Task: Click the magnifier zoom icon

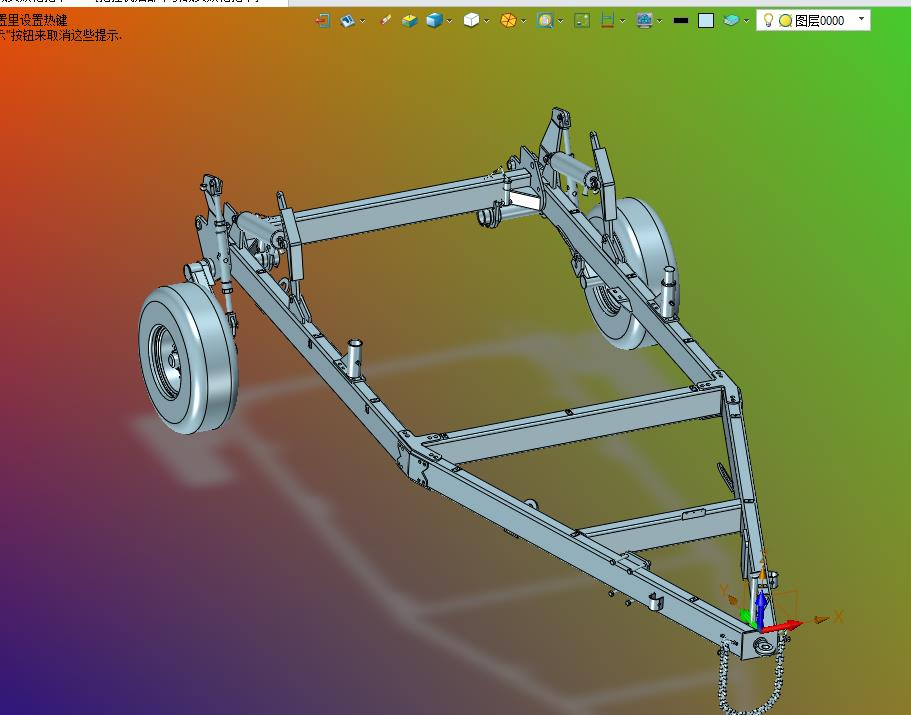Action: tap(545, 21)
